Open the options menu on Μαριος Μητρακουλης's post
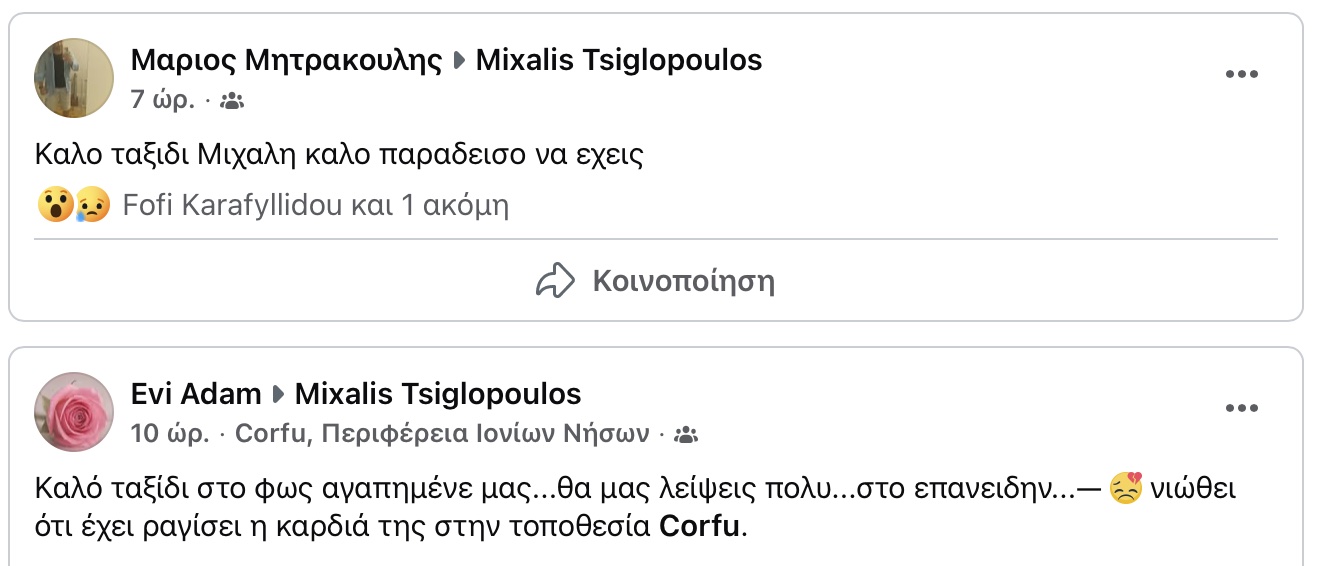The width and height of the screenshot is (1332, 566). (1241, 75)
